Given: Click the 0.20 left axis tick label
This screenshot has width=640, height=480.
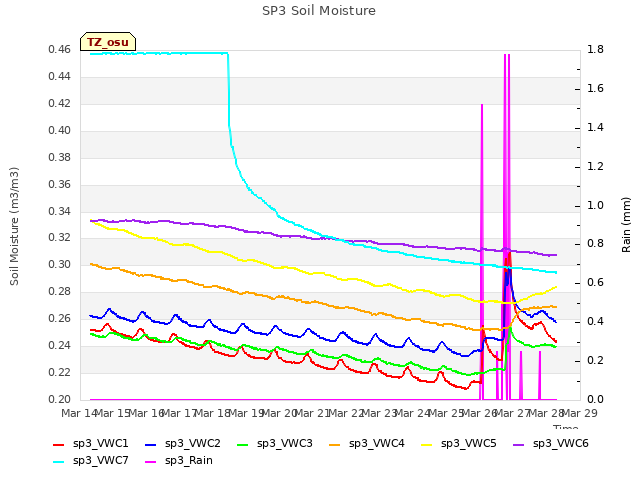Looking at the screenshot, I should [60, 400].
